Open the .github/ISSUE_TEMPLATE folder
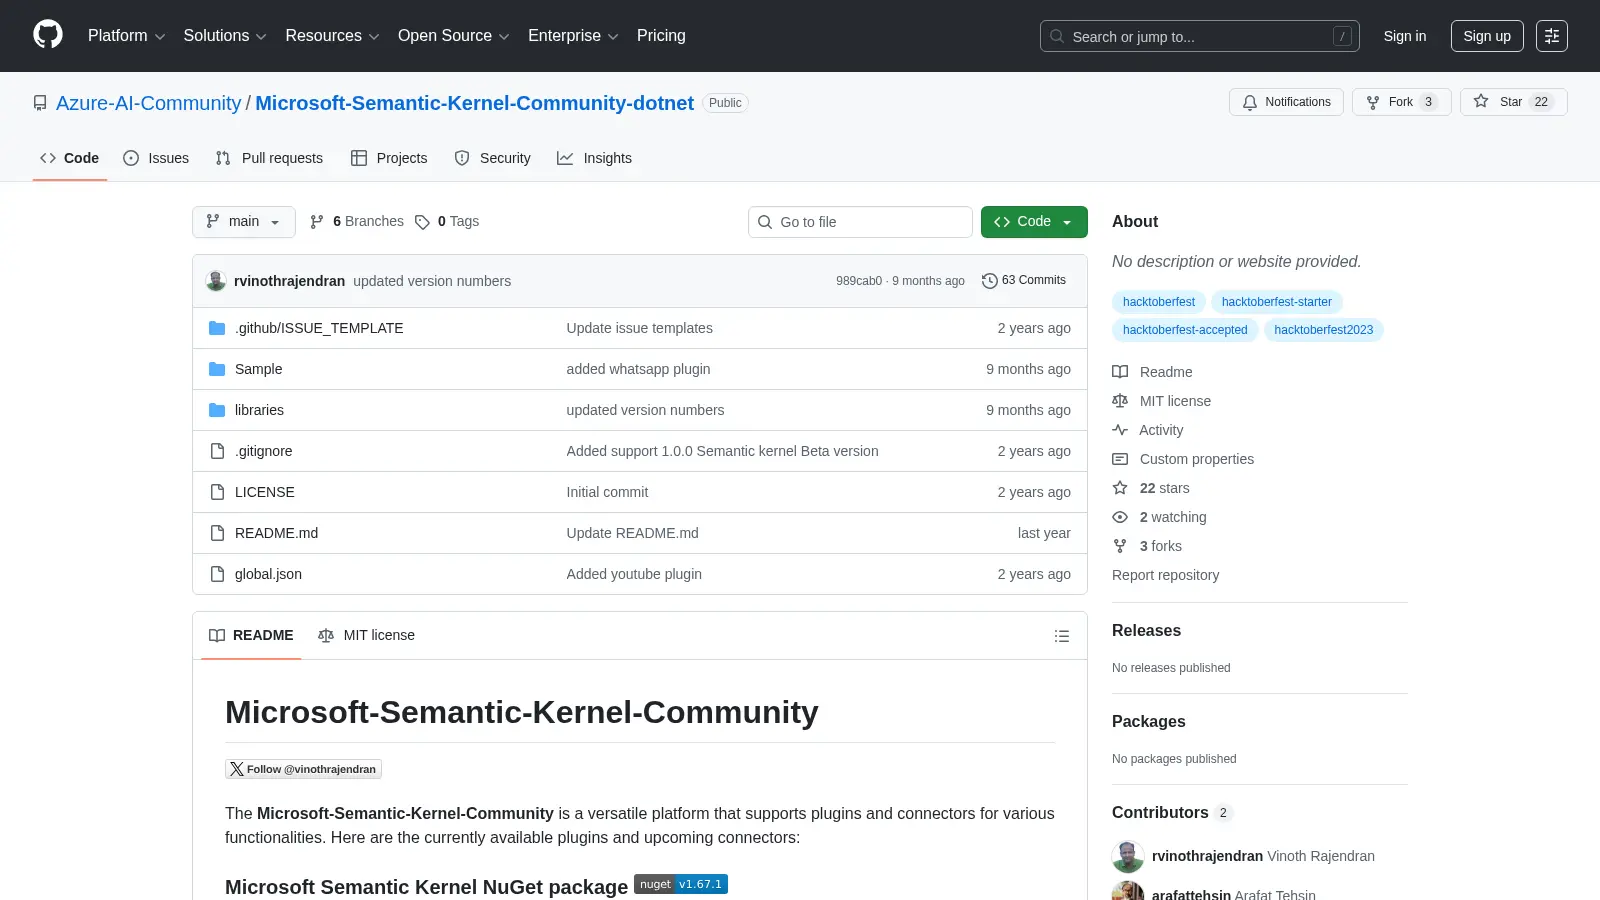 [319, 328]
